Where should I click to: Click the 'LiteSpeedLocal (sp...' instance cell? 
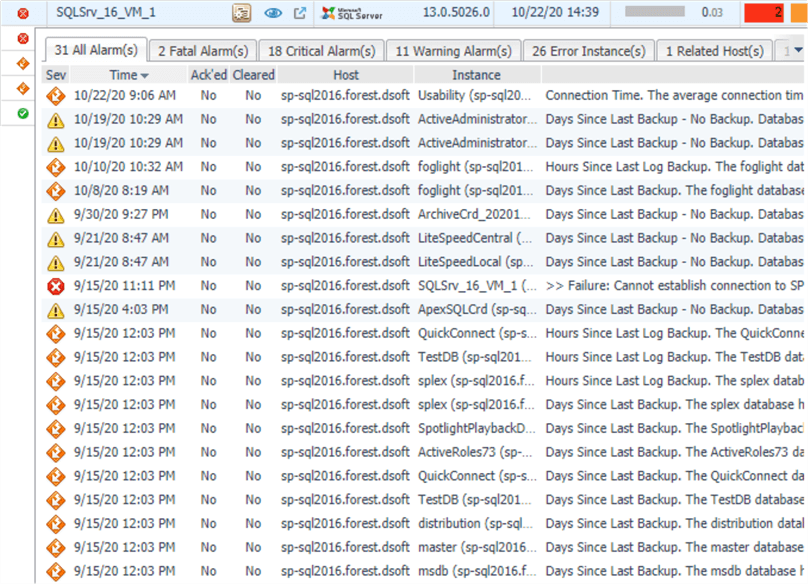[x=476, y=262]
